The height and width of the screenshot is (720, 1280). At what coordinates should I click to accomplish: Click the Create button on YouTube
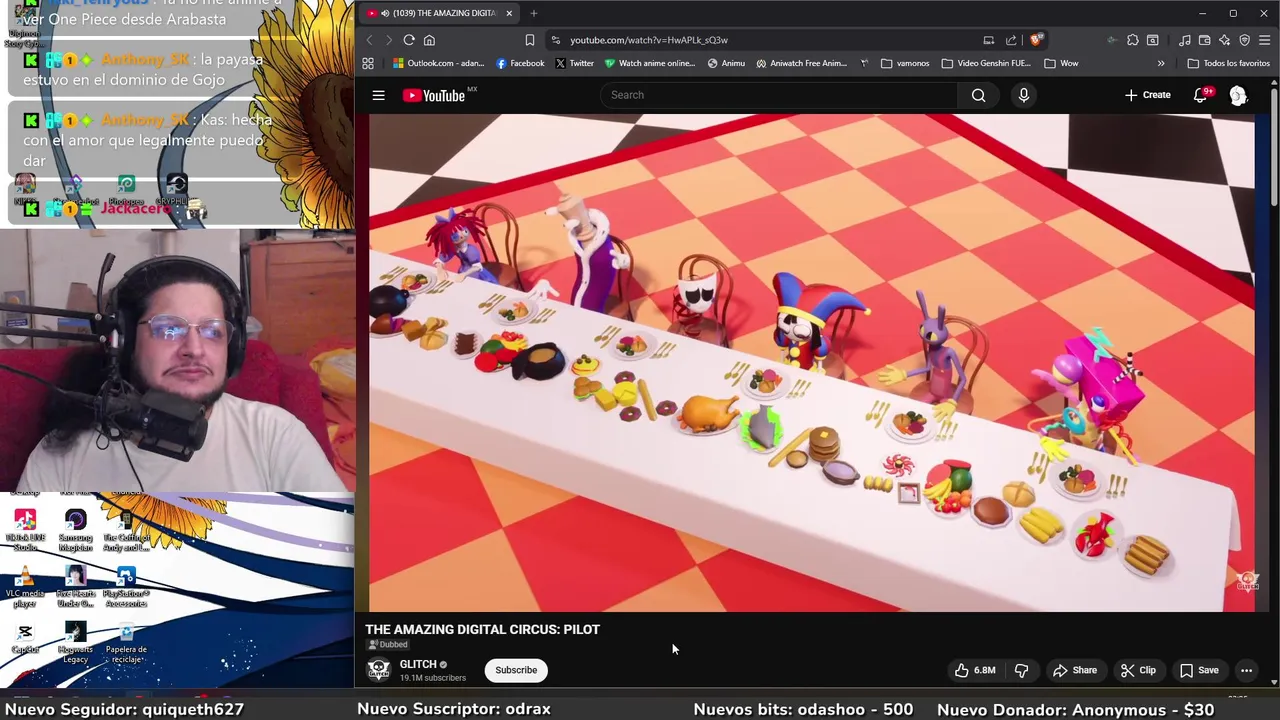[x=1147, y=95]
